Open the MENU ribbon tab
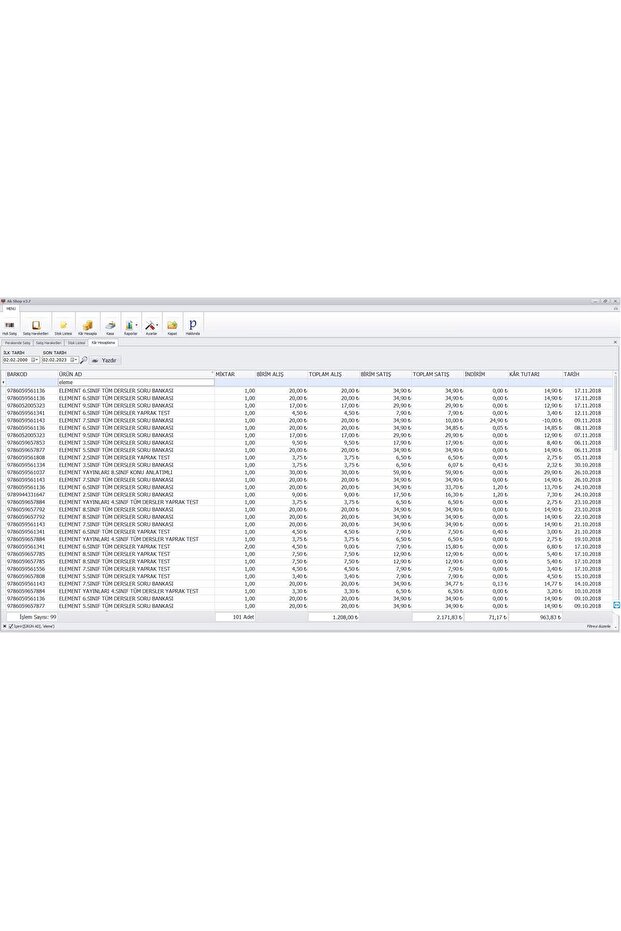The width and height of the screenshot is (621, 931). pyautogui.click(x=10, y=309)
